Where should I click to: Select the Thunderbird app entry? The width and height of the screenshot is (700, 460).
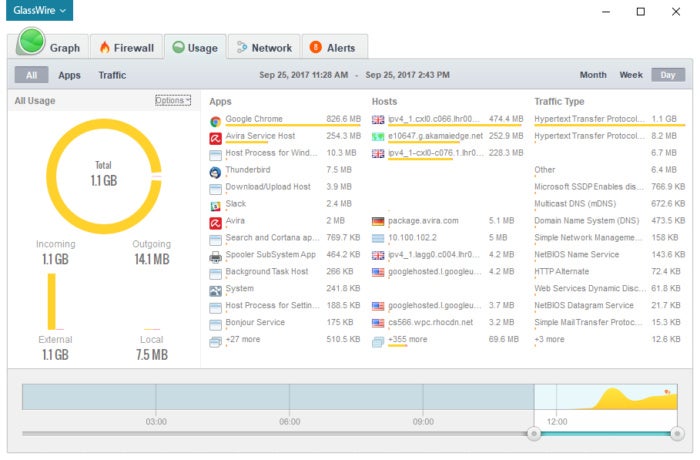click(248, 170)
